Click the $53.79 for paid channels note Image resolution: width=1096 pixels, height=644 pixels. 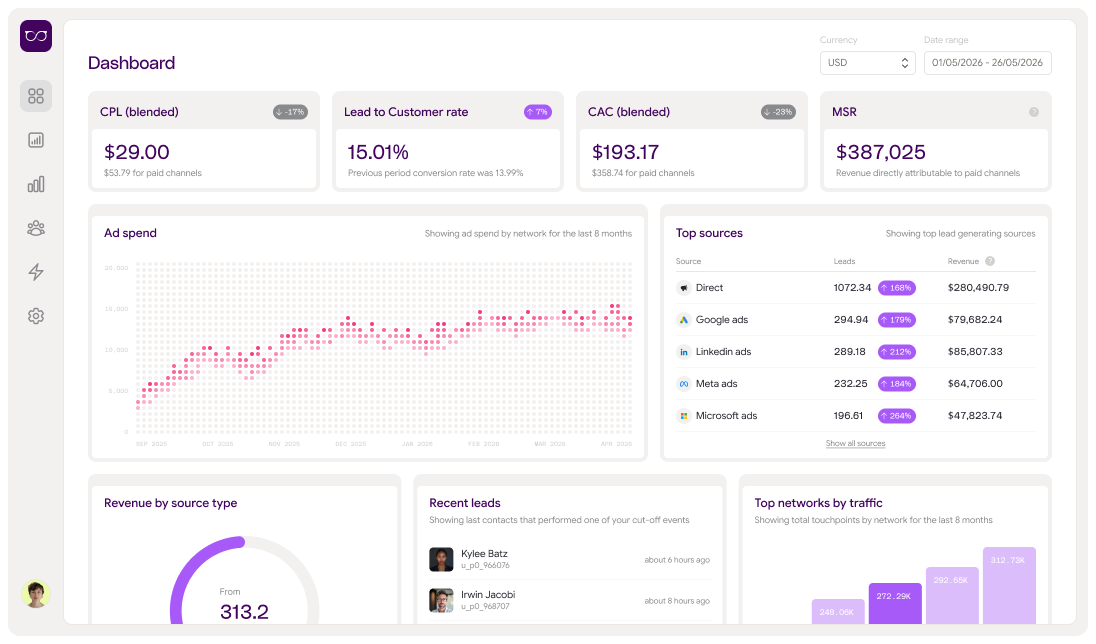click(152, 173)
